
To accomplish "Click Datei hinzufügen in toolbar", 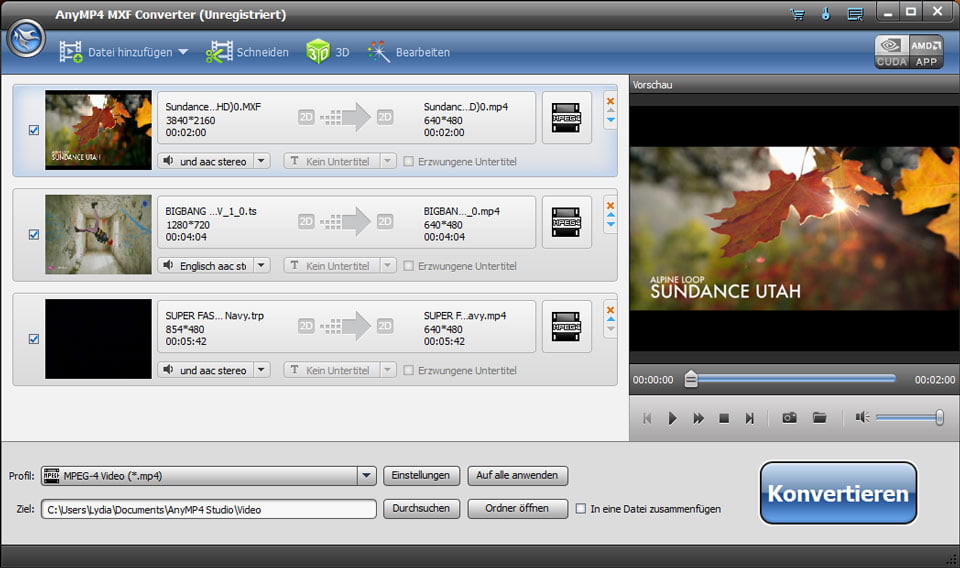I will 116,52.
